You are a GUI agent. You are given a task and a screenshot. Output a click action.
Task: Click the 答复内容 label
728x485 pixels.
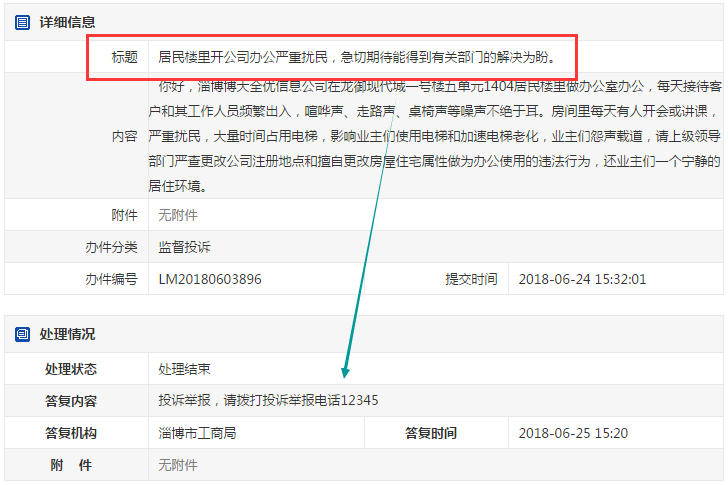tap(71, 401)
